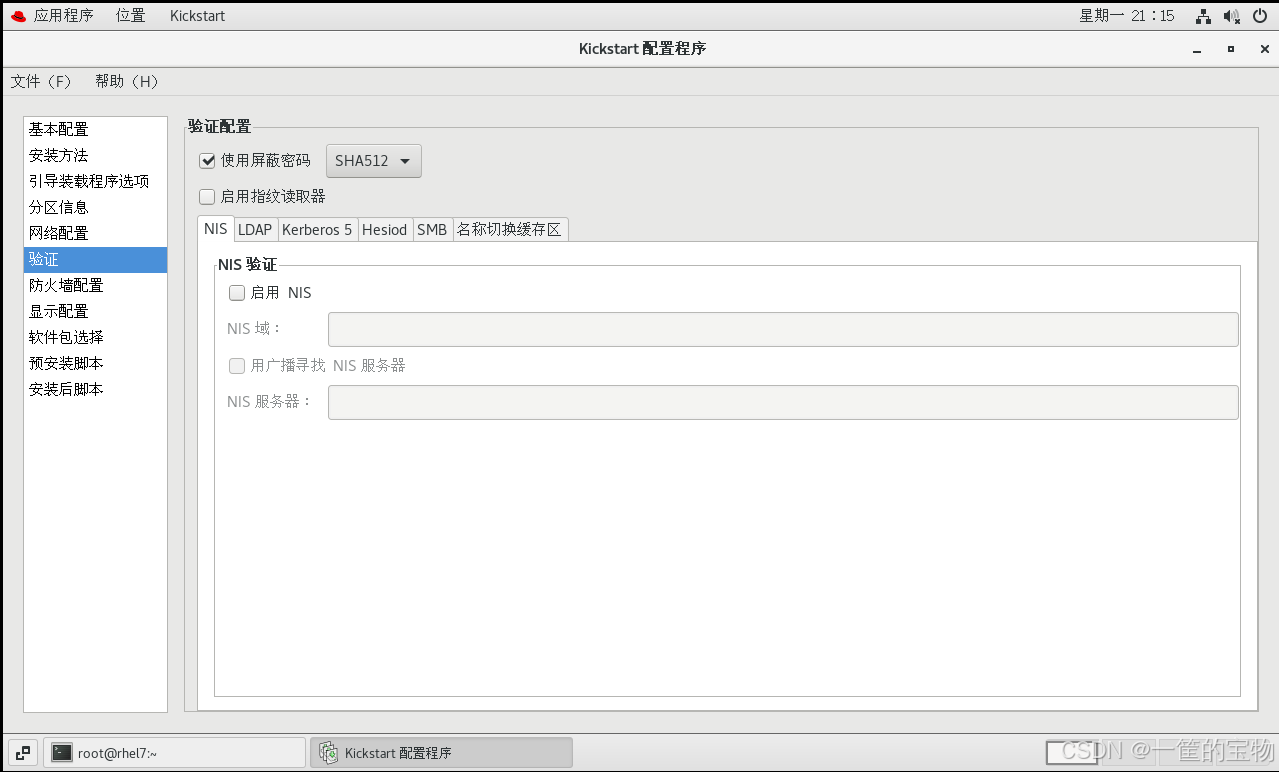Viewport: 1279px width, 772px height.
Task: Select 软件包选择 in the sidebar
Action: coord(95,337)
